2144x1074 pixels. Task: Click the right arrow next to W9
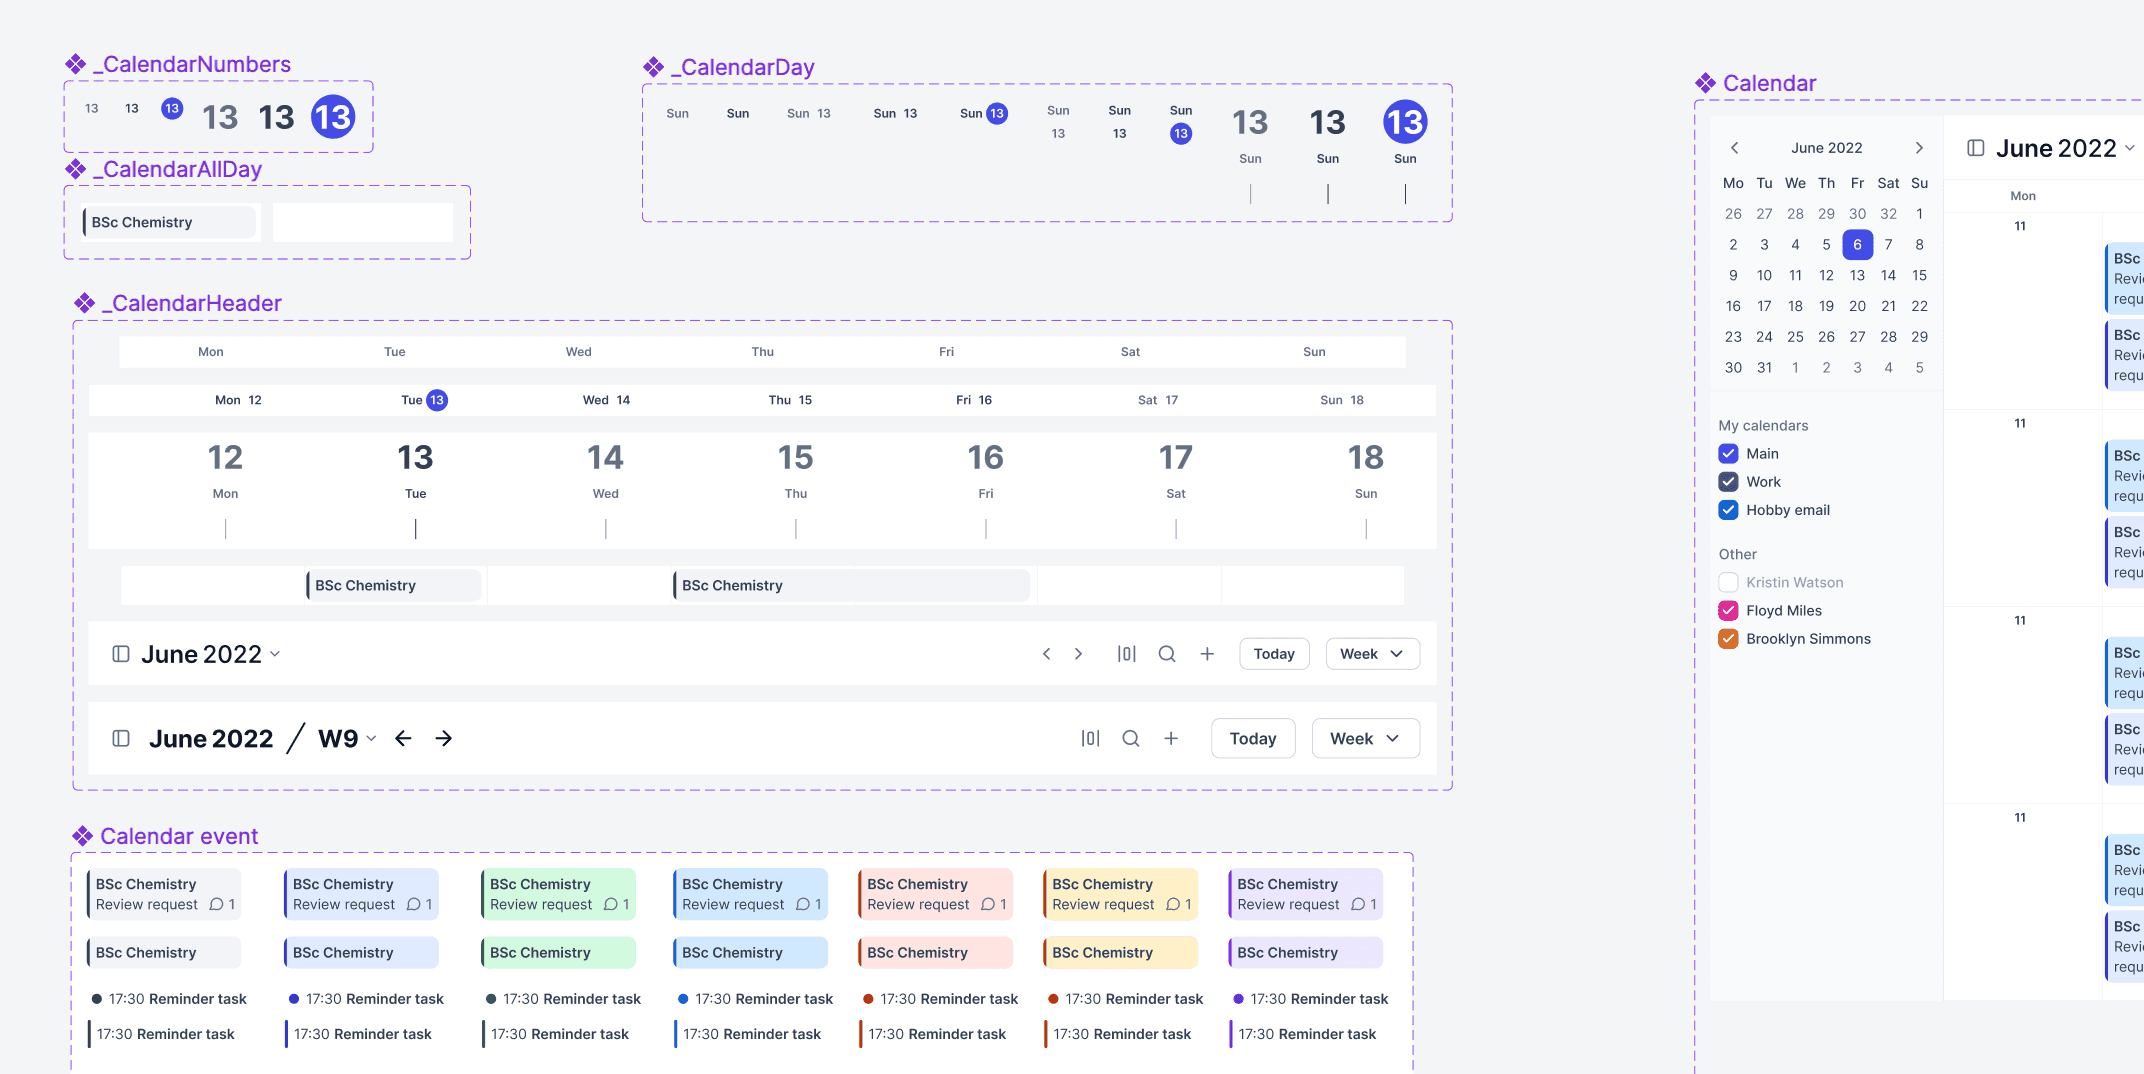click(x=444, y=738)
